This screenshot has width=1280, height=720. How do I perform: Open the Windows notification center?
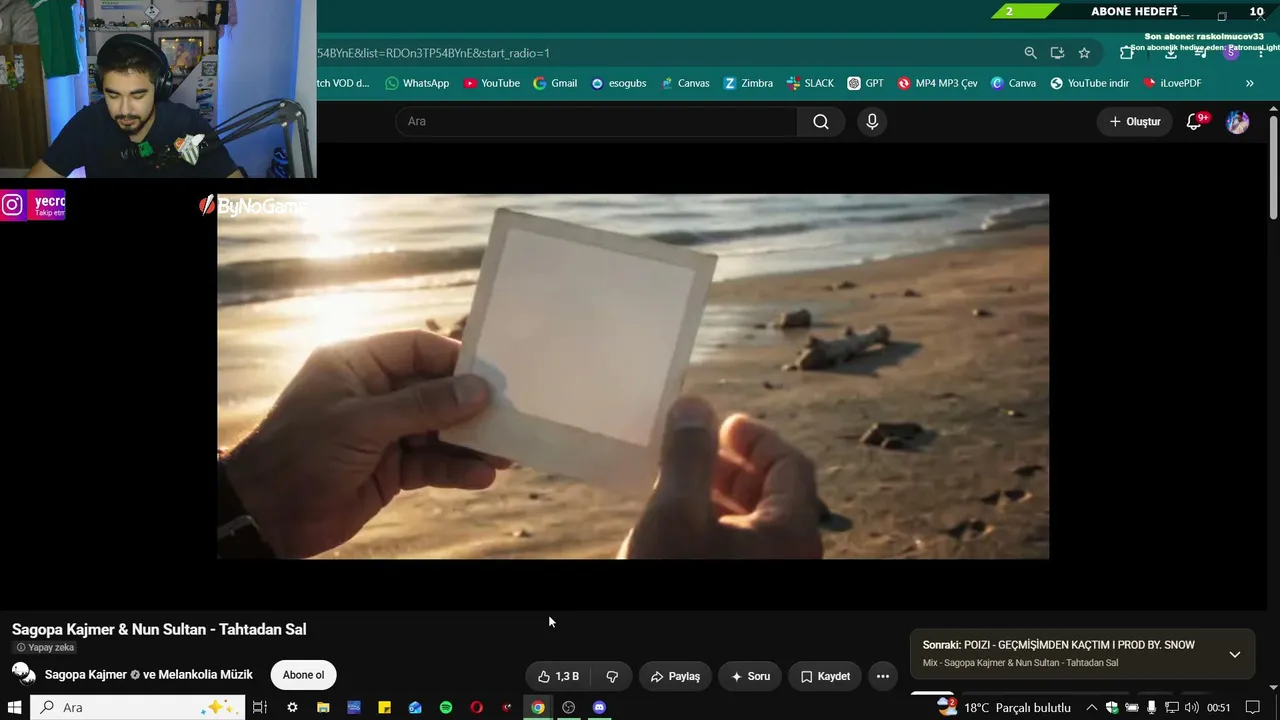click(1253, 707)
